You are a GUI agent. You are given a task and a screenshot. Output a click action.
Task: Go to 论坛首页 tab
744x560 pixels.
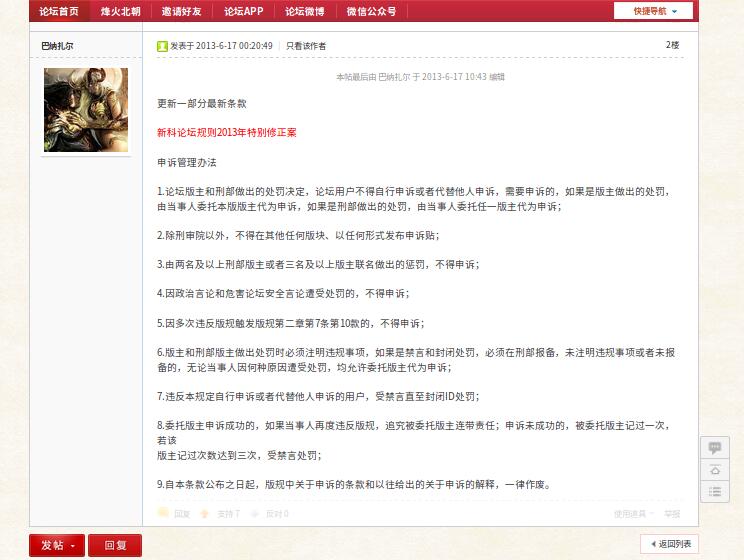59,11
